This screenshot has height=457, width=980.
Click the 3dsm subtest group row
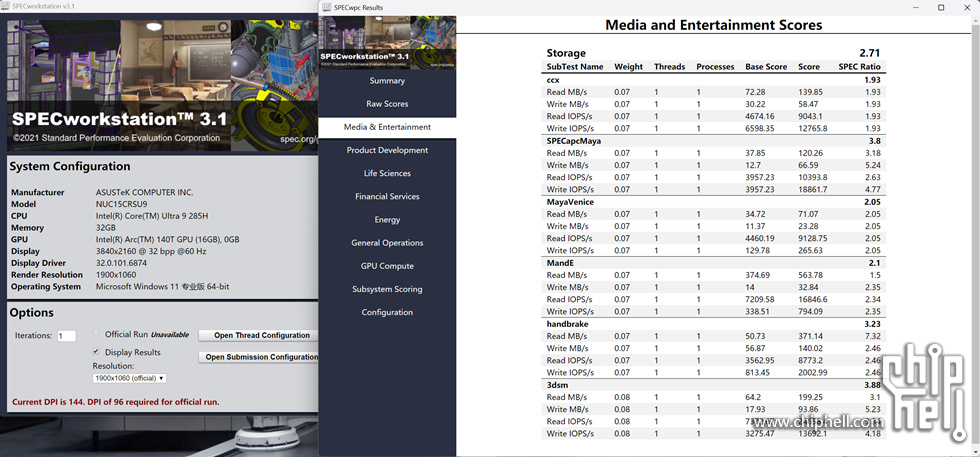(x=713, y=385)
